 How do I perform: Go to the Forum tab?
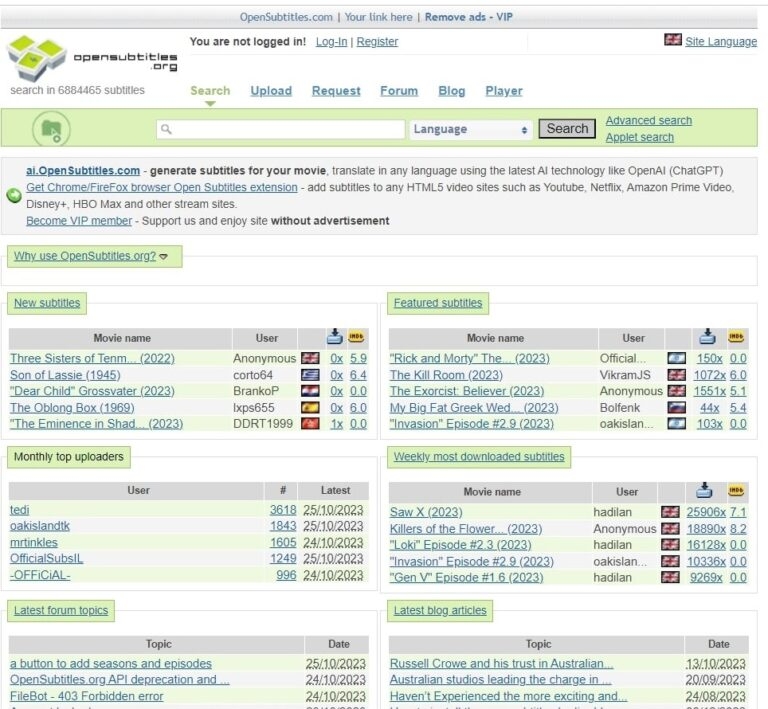[x=399, y=90]
